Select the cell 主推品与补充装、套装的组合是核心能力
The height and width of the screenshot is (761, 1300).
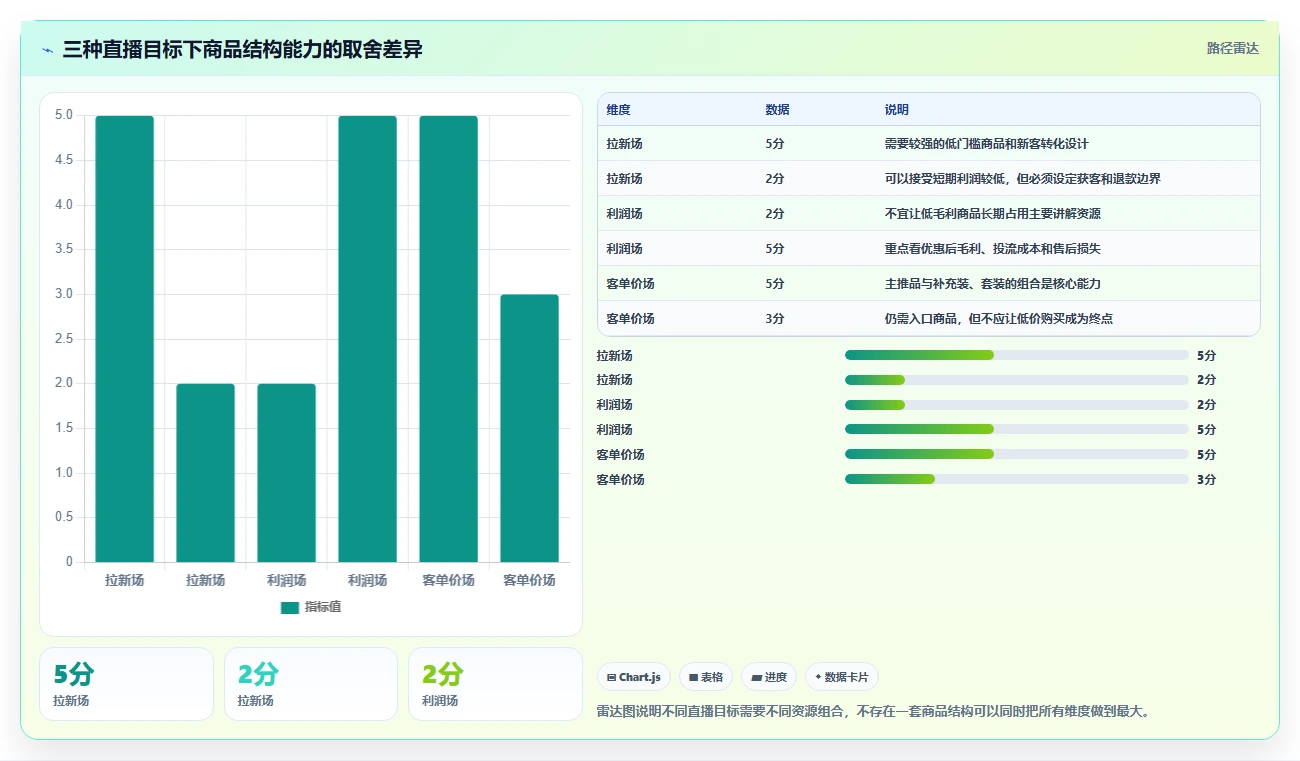(993, 284)
